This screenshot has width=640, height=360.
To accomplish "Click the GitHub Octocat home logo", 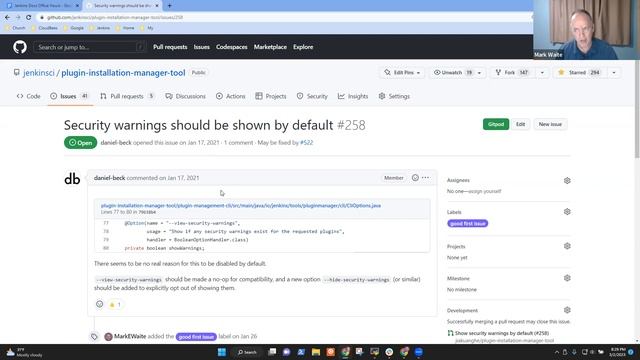I will [20, 47].
